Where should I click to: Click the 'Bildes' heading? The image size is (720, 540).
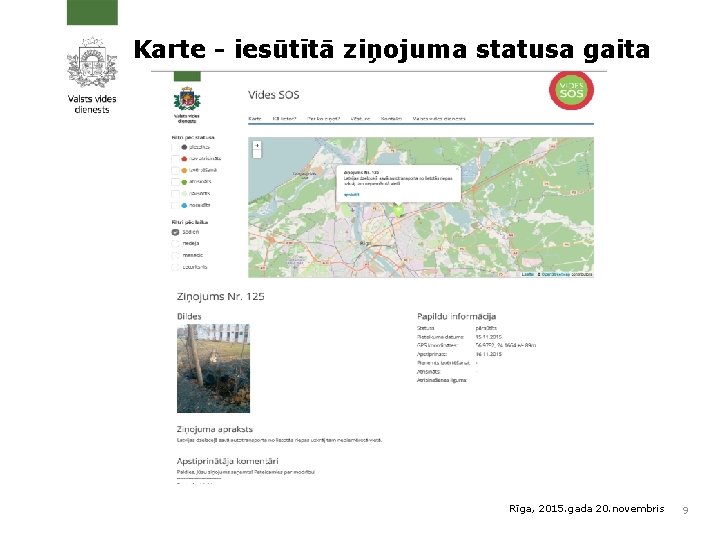tap(189, 316)
